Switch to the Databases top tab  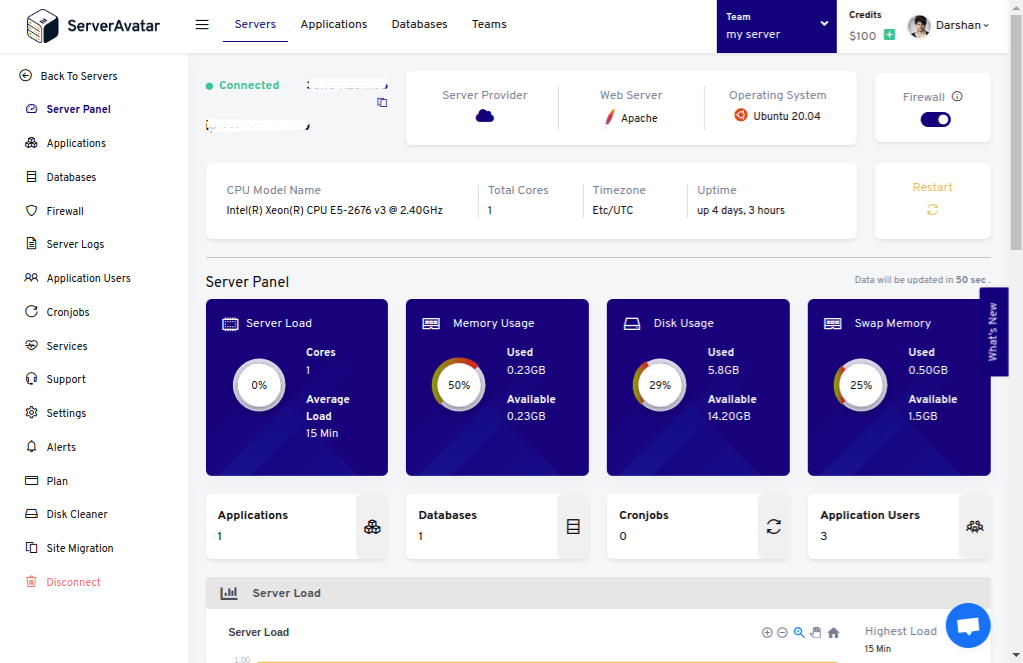[x=420, y=24]
